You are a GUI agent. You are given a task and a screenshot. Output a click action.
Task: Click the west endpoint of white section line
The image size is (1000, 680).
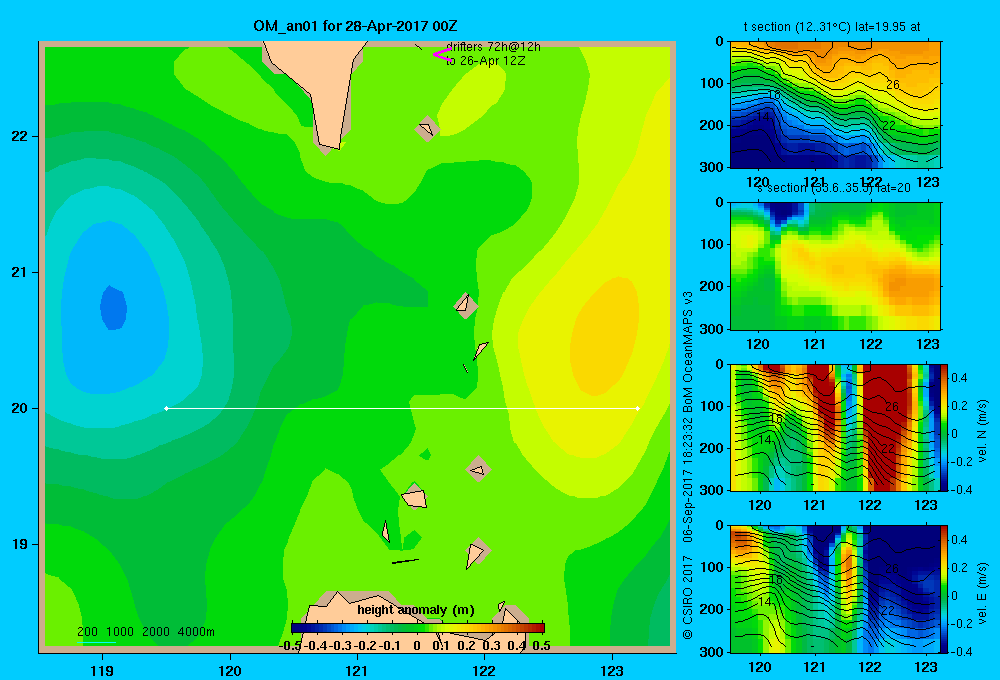[x=166, y=408]
